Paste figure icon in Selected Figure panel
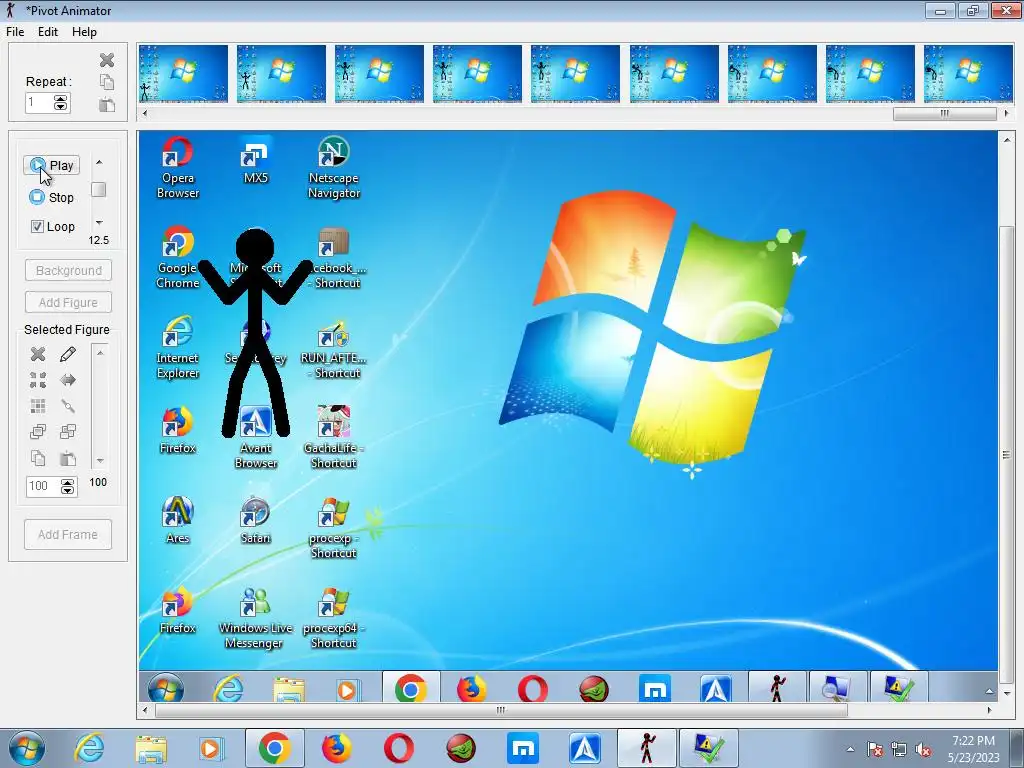1024x768 pixels. click(x=68, y=458)
